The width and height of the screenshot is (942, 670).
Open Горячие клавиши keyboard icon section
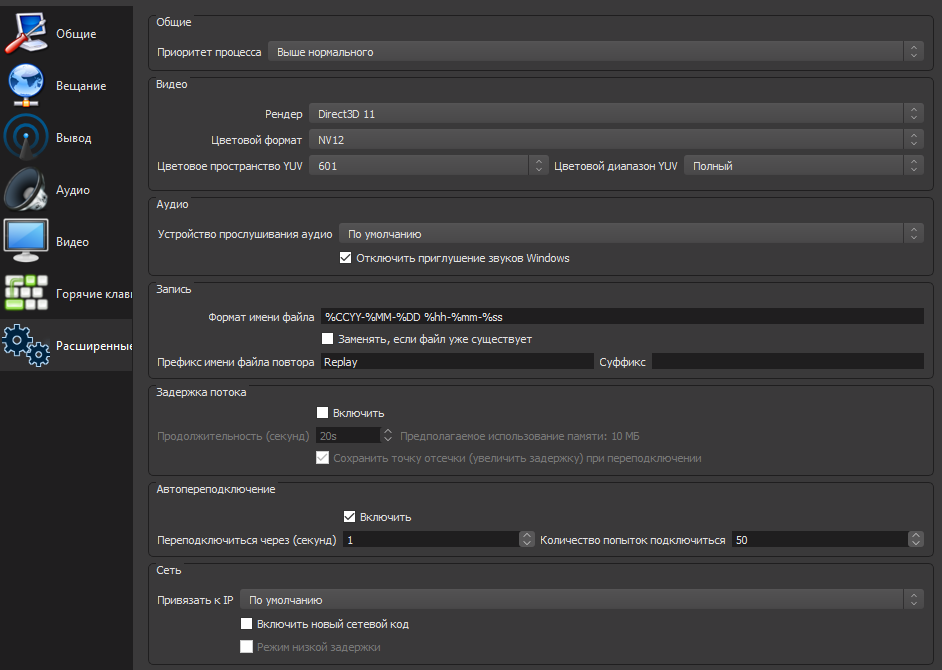(x=26, y=293)
